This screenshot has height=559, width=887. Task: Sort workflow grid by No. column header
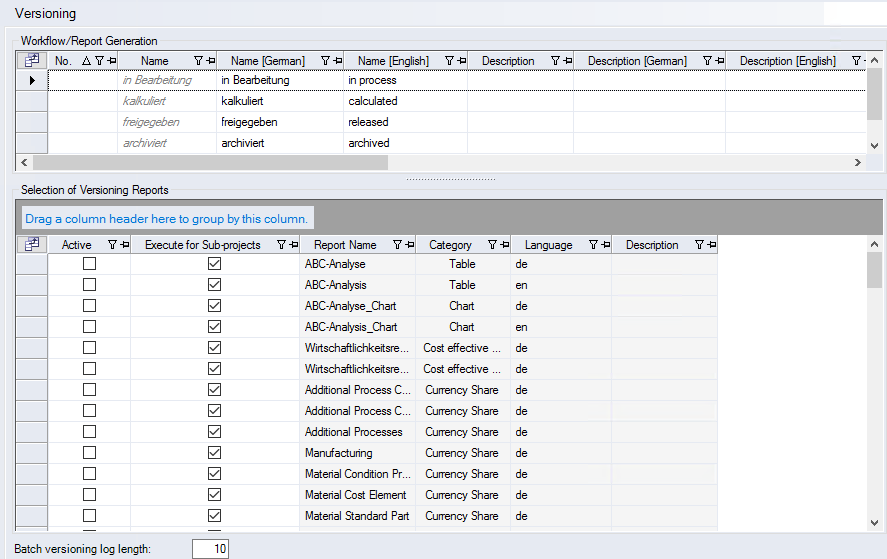pyautogui.click(x=64, y=61)
